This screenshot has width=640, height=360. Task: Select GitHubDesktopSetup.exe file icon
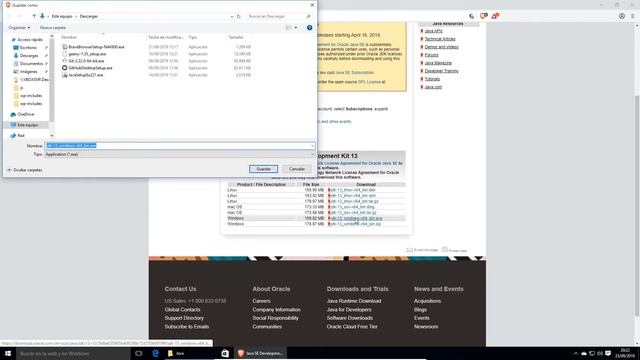pyautogui.click(x=64, y=68)
